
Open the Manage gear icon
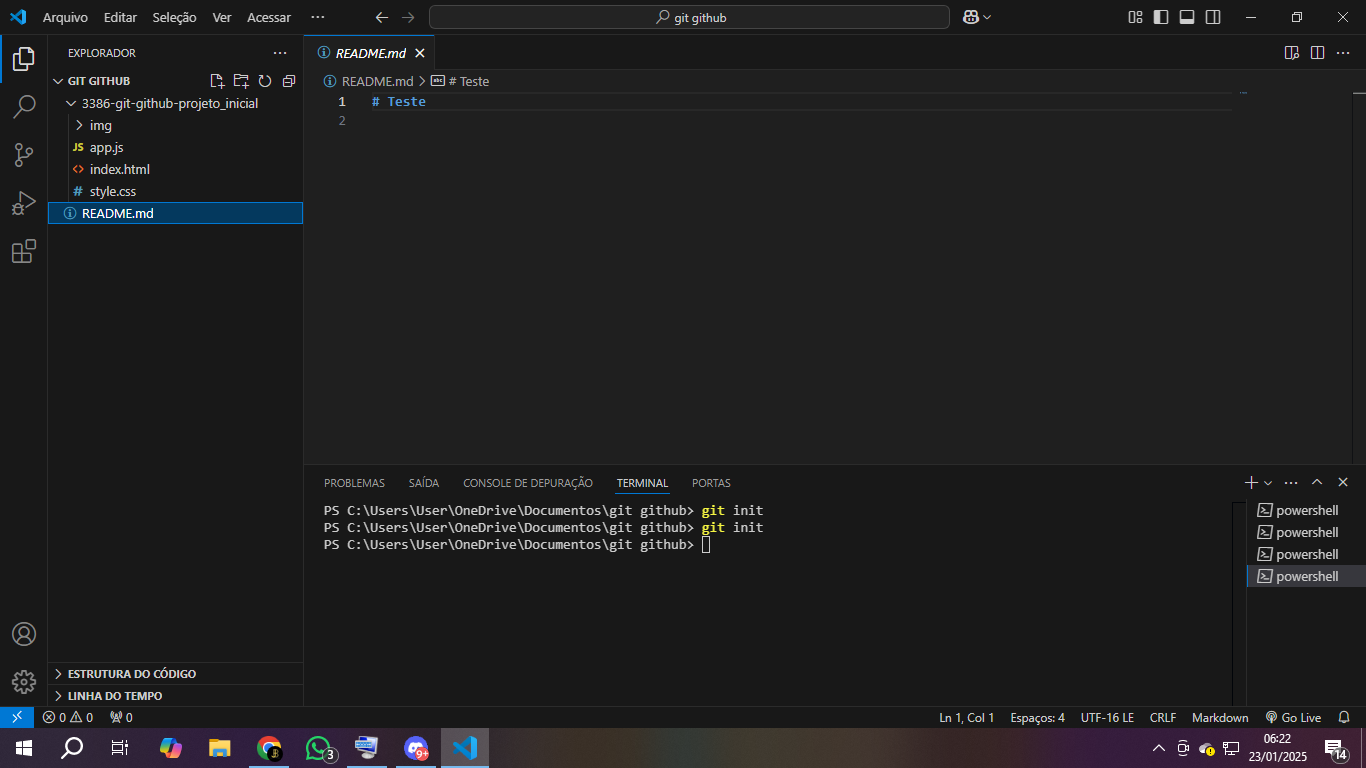point(24,682)
